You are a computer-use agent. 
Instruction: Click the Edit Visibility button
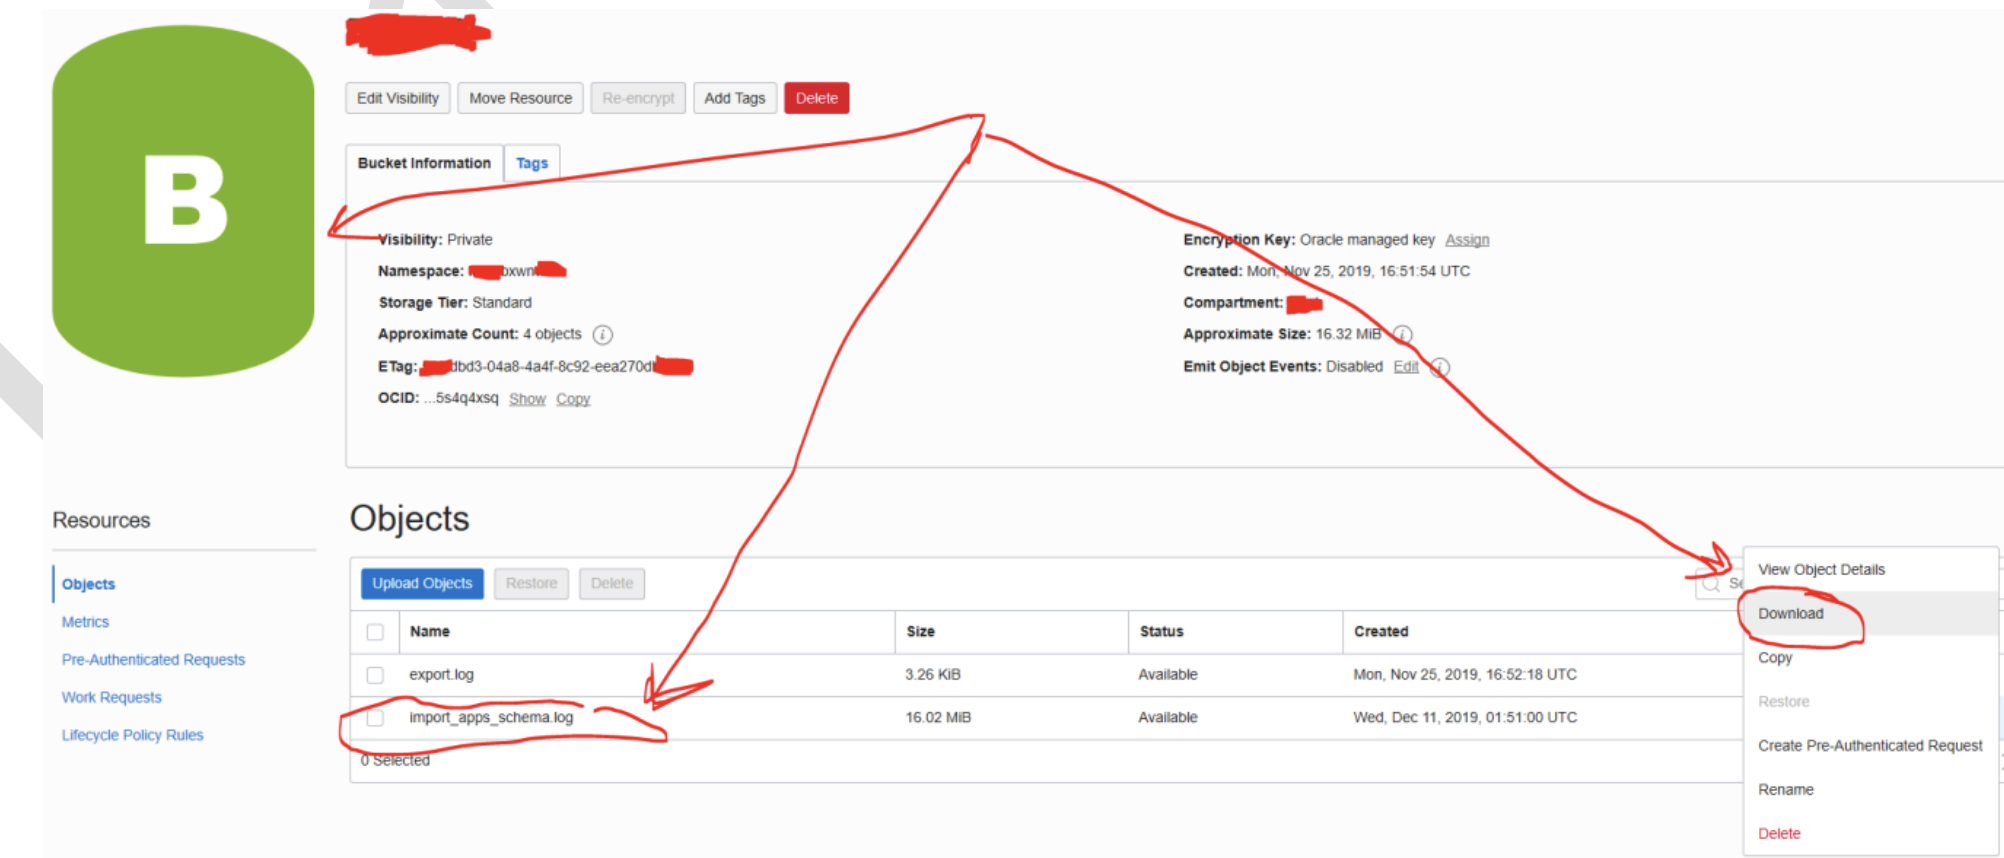[397, 98]
